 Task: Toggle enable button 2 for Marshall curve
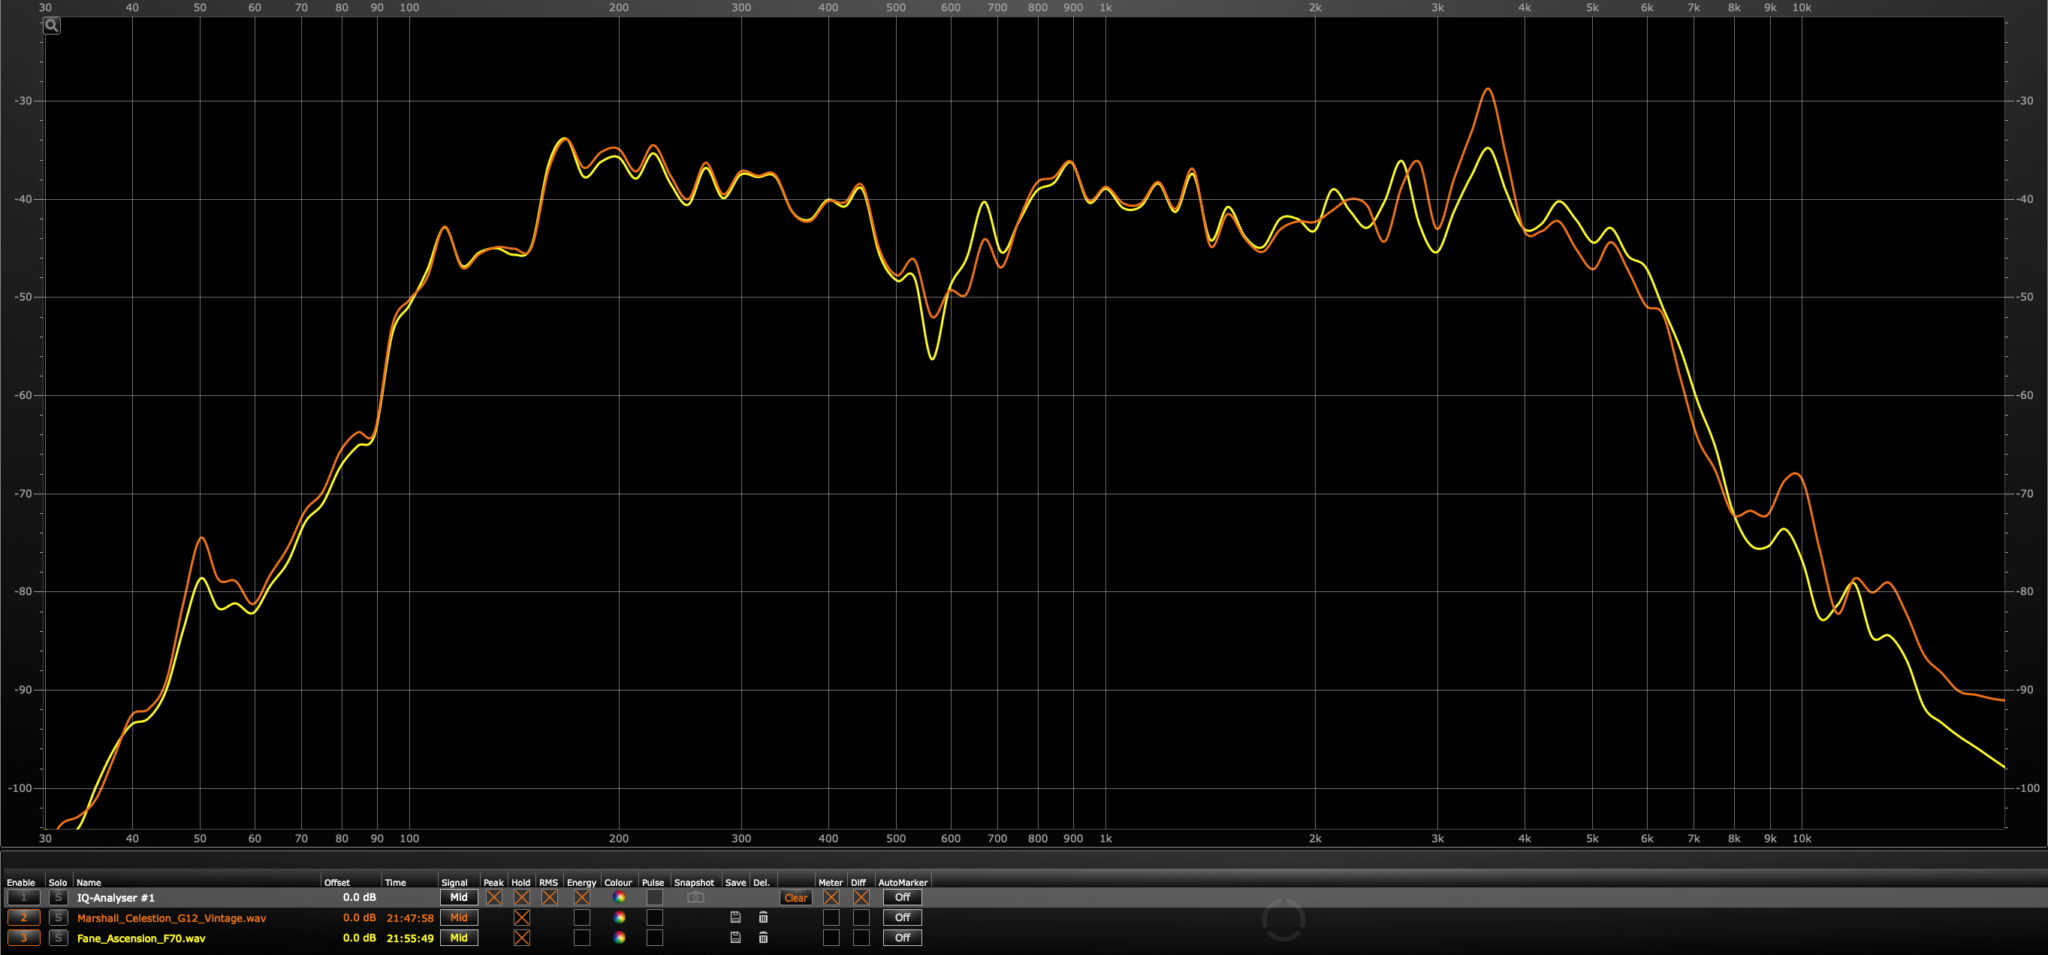[24, 917]
